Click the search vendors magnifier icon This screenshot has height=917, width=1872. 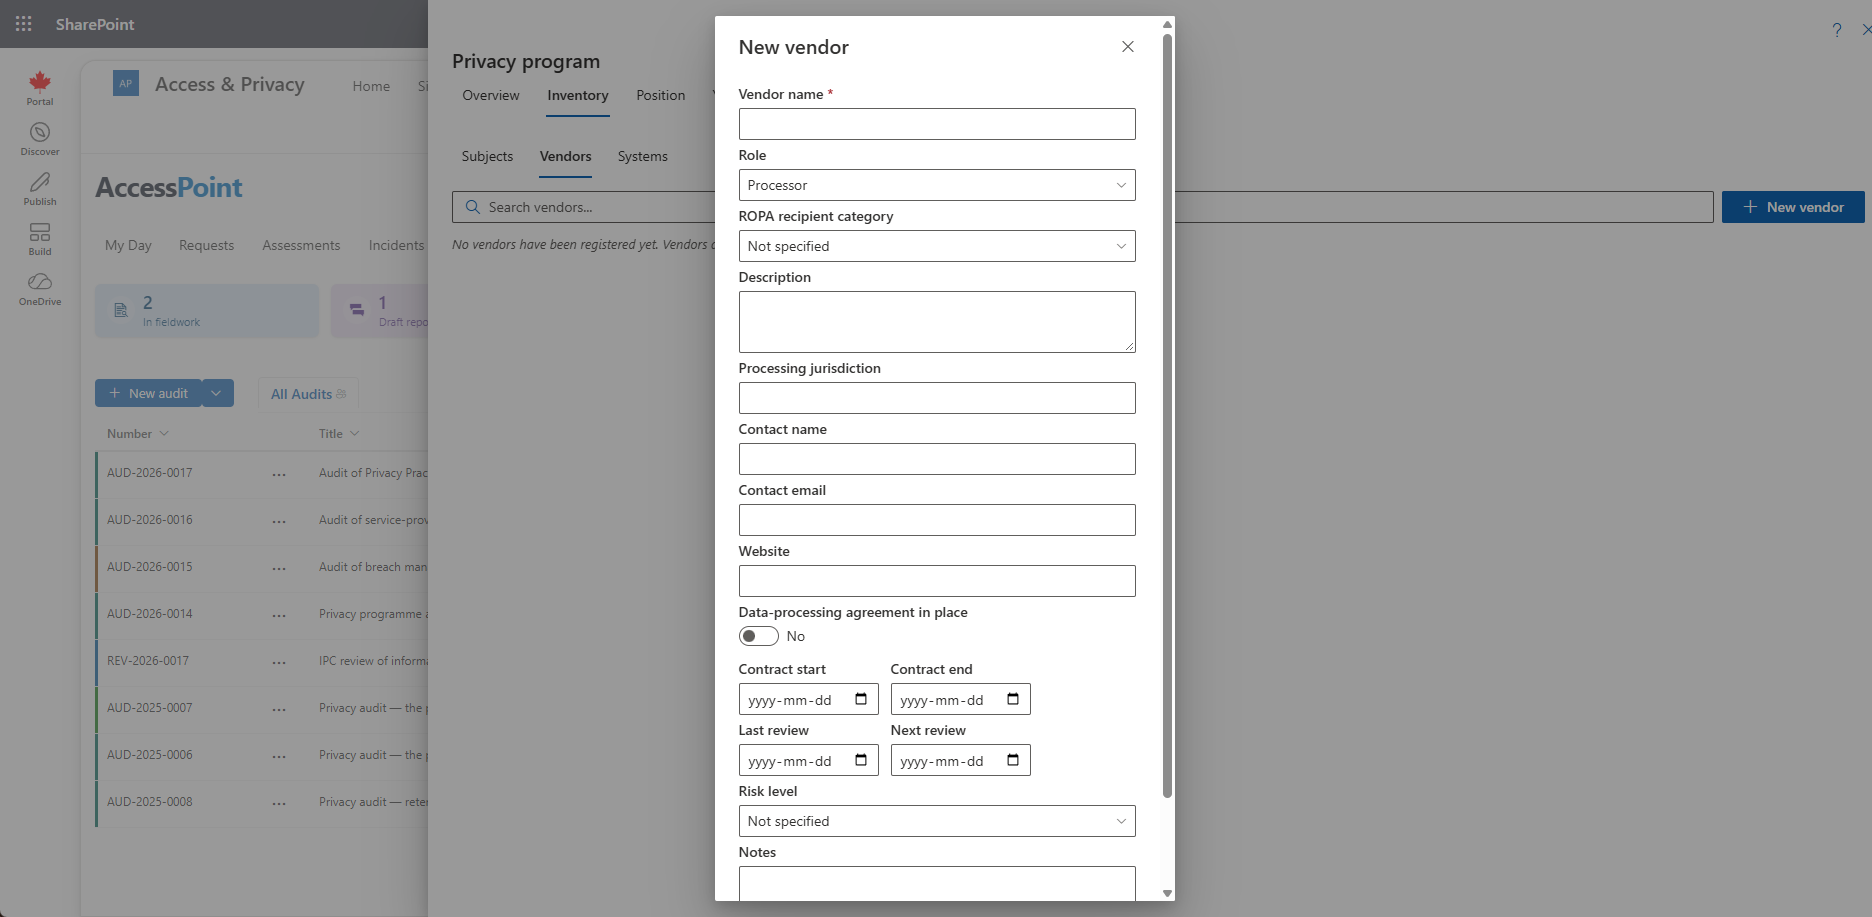click(x=473, y=207)
